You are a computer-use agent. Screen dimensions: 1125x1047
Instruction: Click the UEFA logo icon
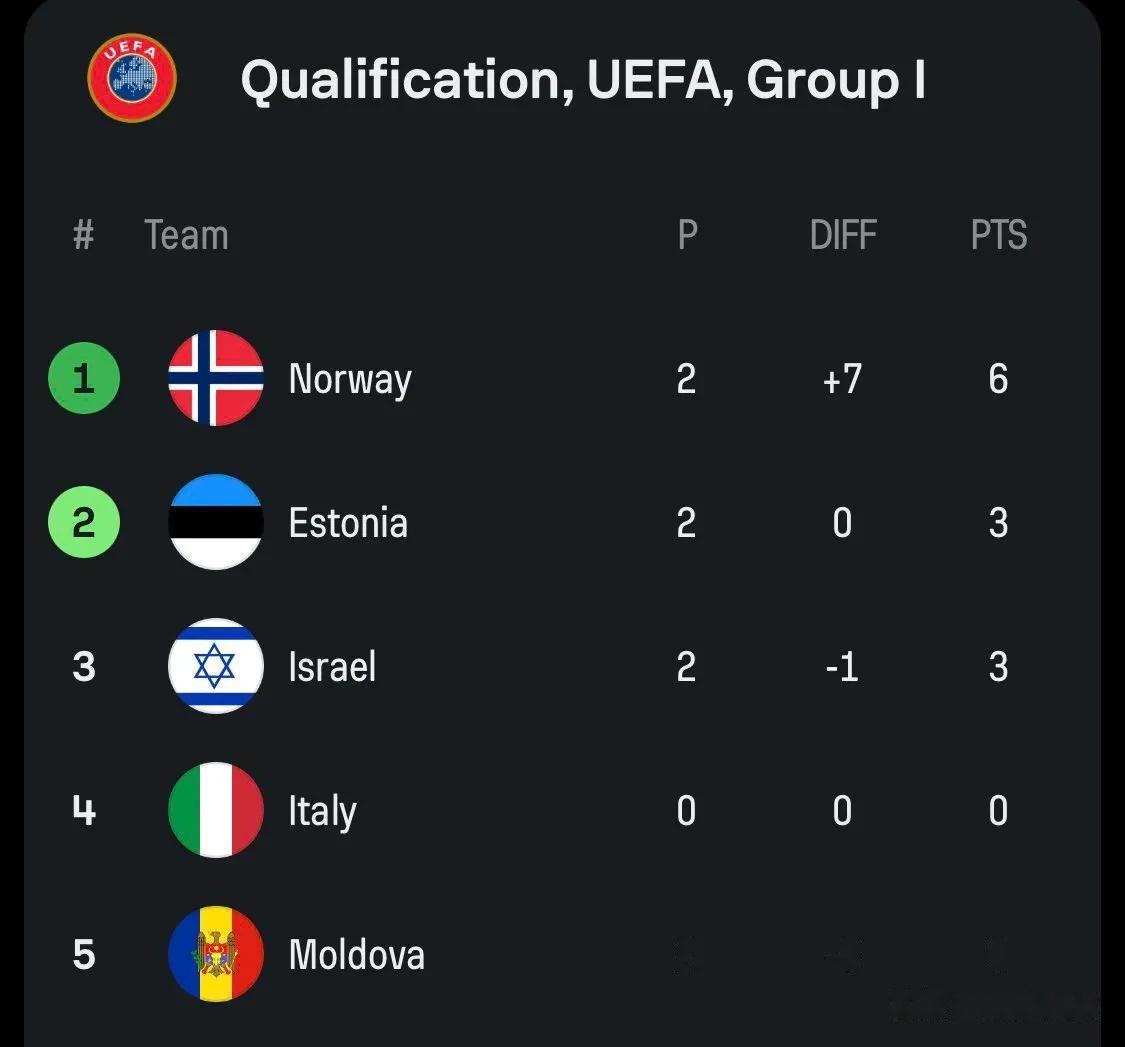point(132,78)
